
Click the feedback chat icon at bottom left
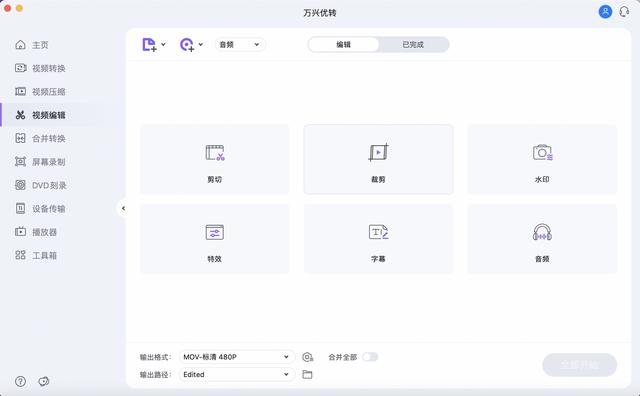44,381
